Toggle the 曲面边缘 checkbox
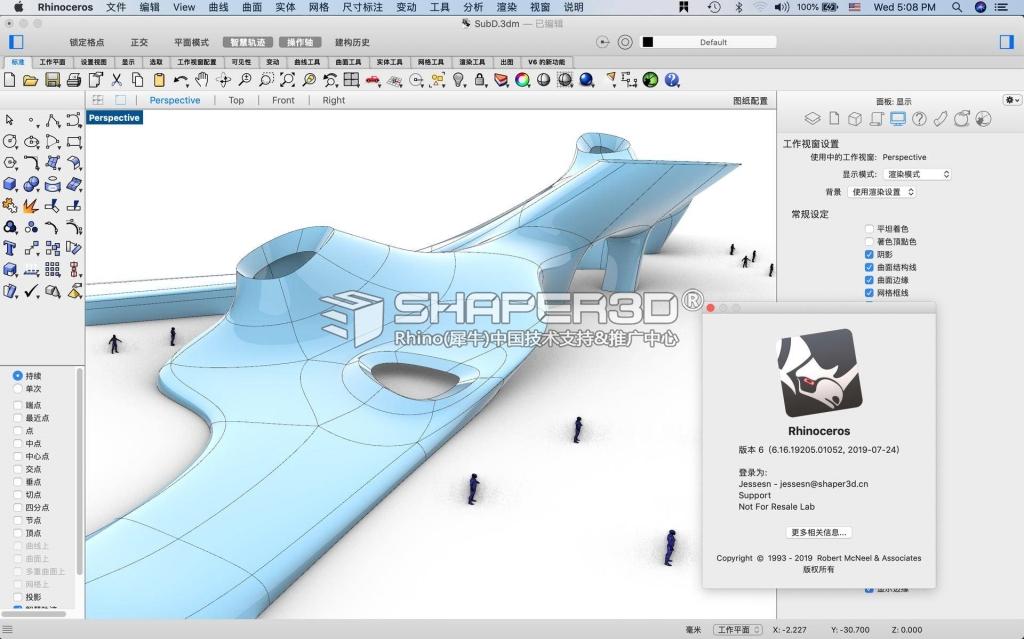 [x=869, y=280]
